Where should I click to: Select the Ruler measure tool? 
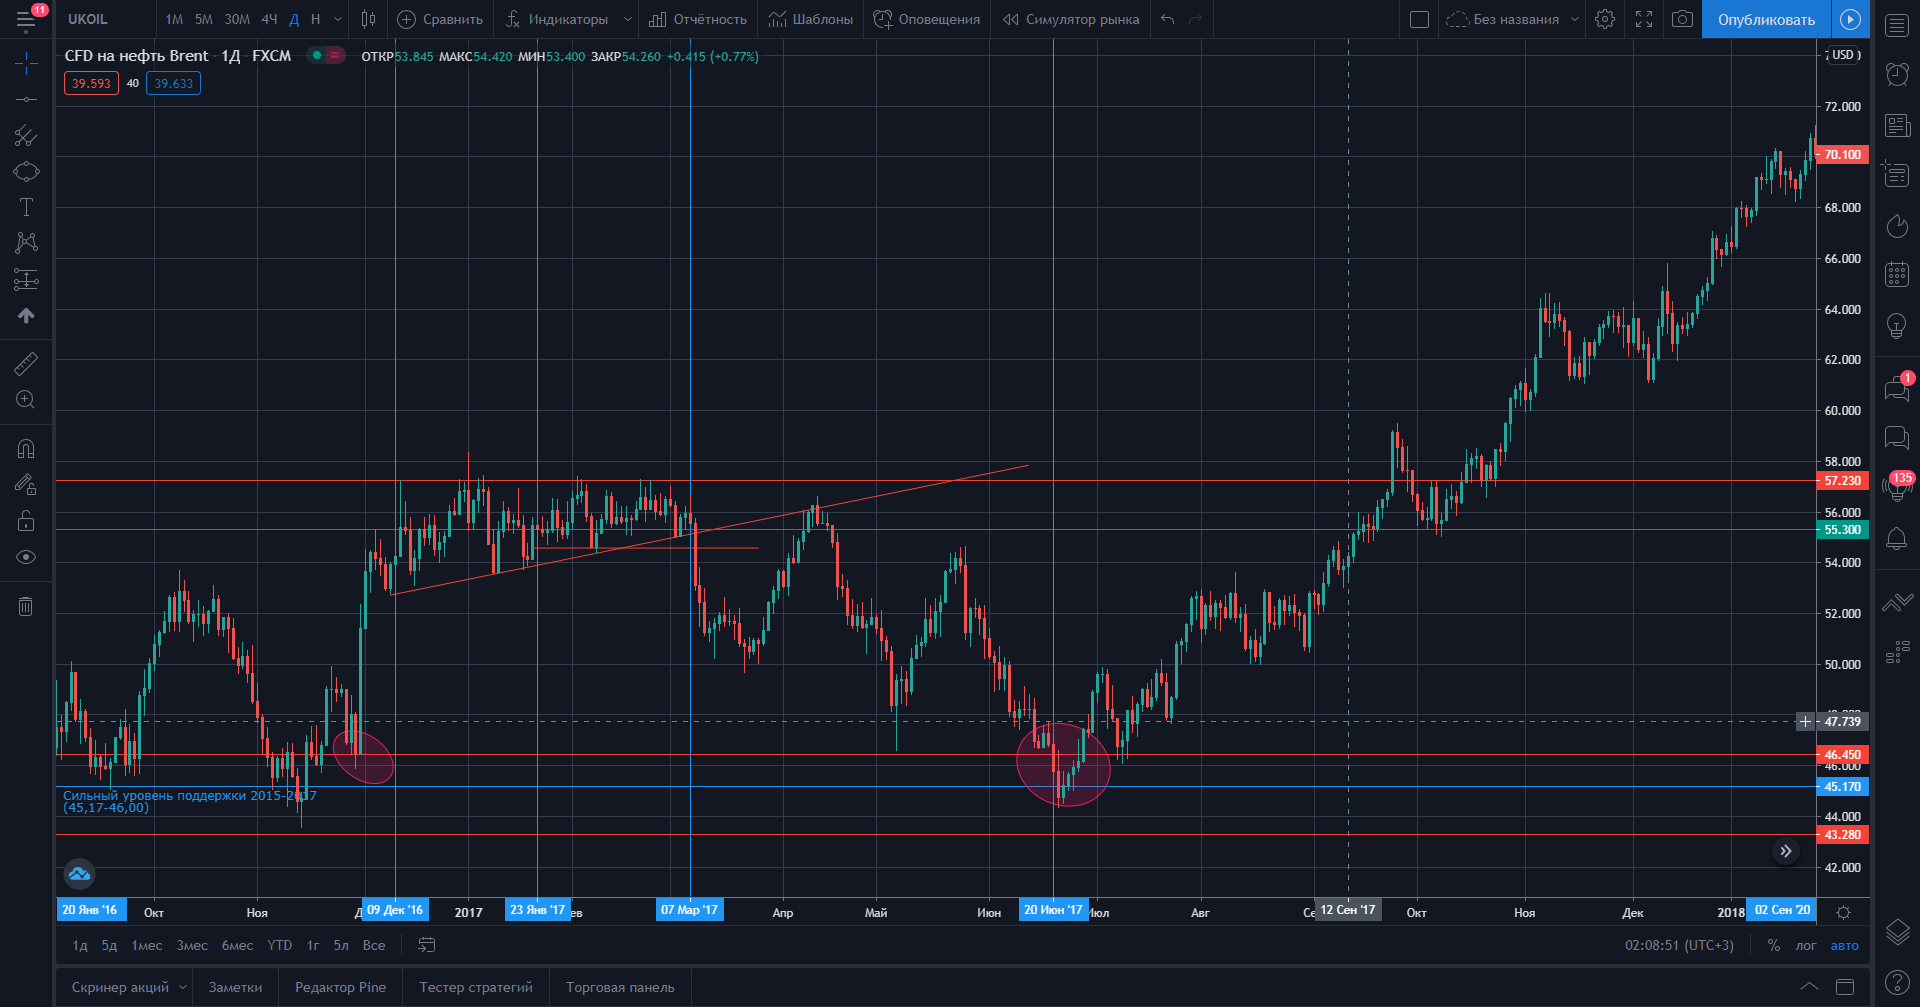tap(26, 364)
